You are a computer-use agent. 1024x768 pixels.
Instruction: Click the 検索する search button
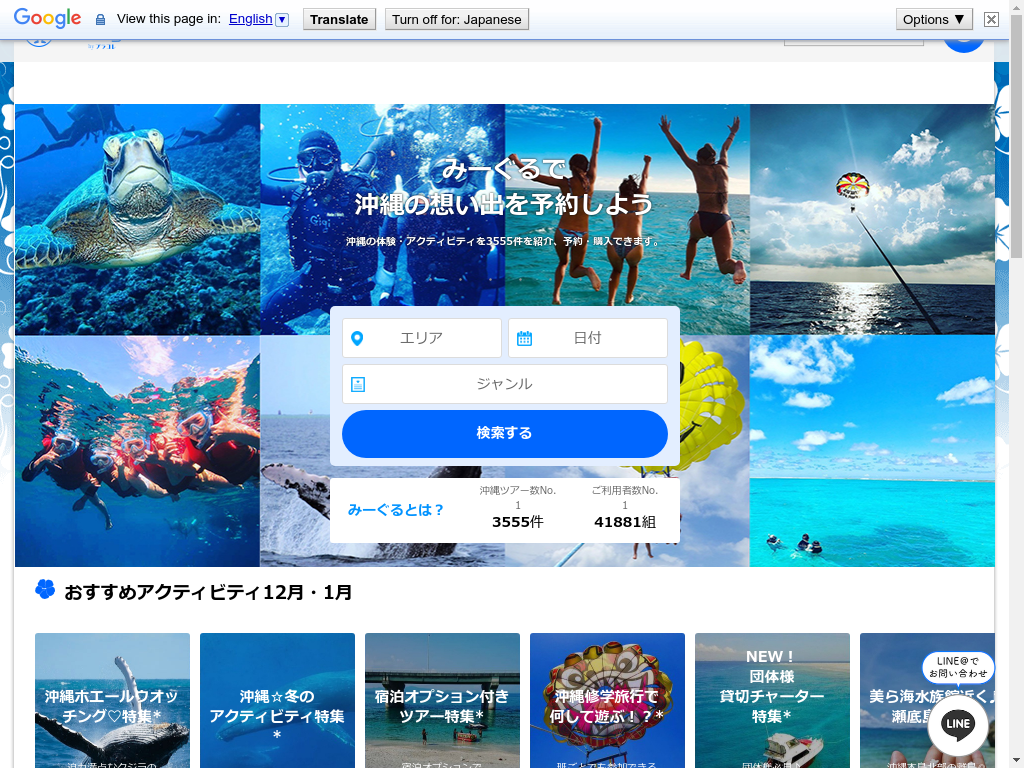[x=505, y=434]
